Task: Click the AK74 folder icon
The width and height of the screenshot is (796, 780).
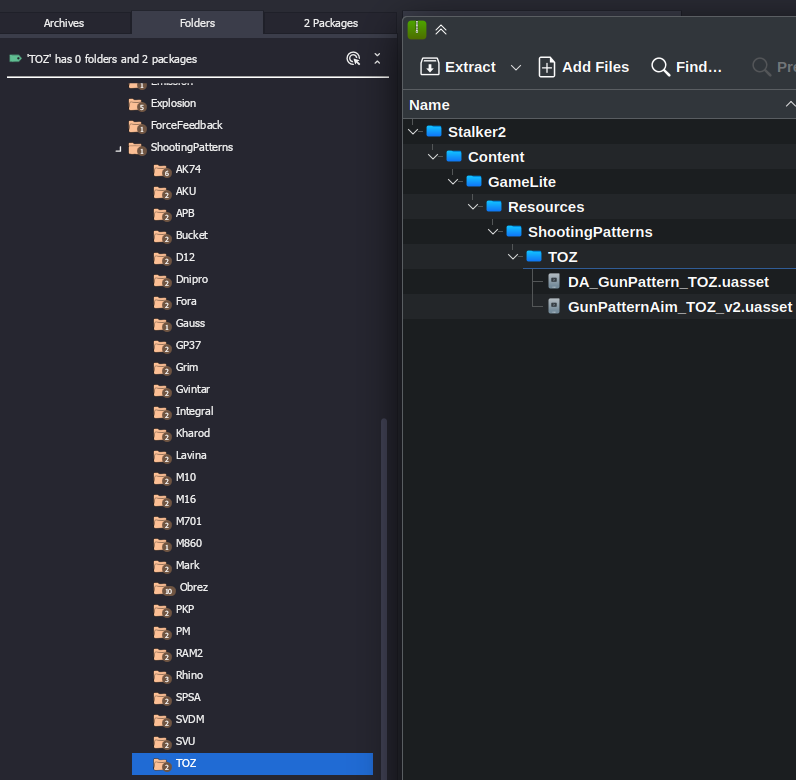Action: click(162, 170)
